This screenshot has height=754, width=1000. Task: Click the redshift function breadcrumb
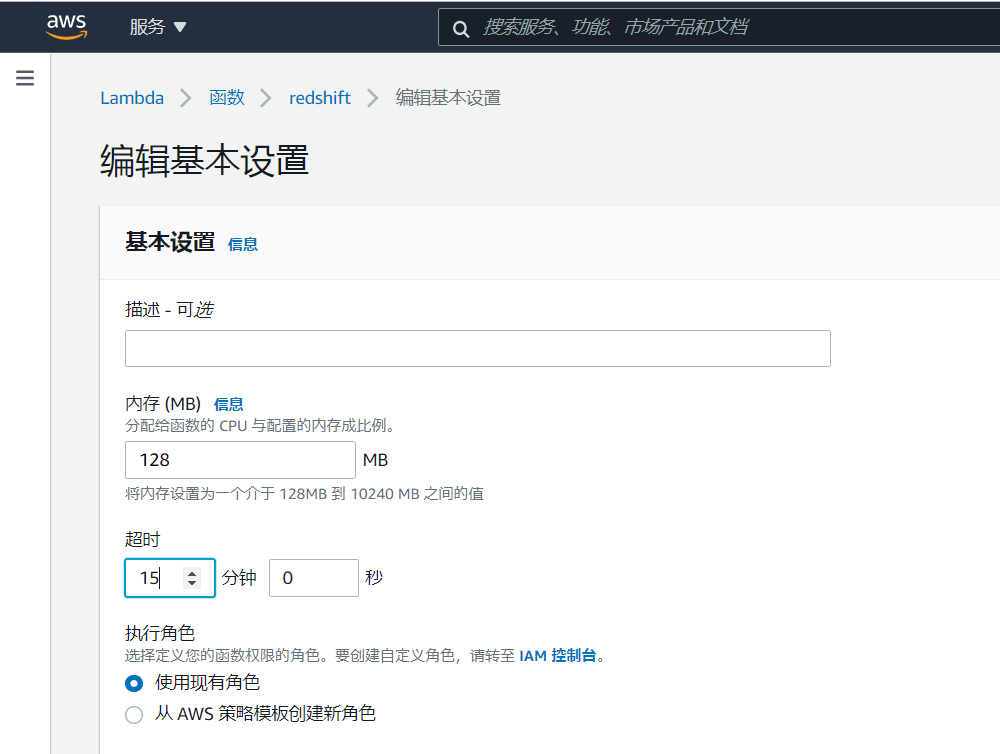(319, 97)
